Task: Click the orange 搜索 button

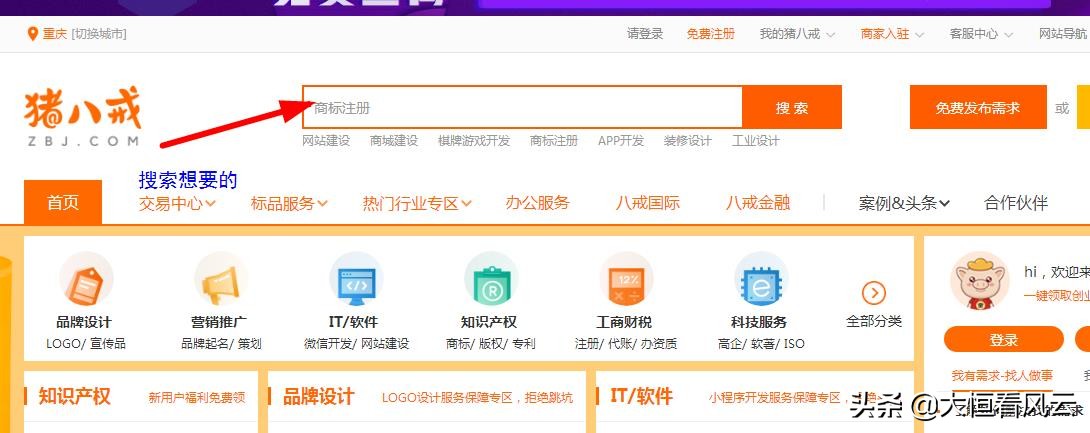Action: click(x=792, y=108)
